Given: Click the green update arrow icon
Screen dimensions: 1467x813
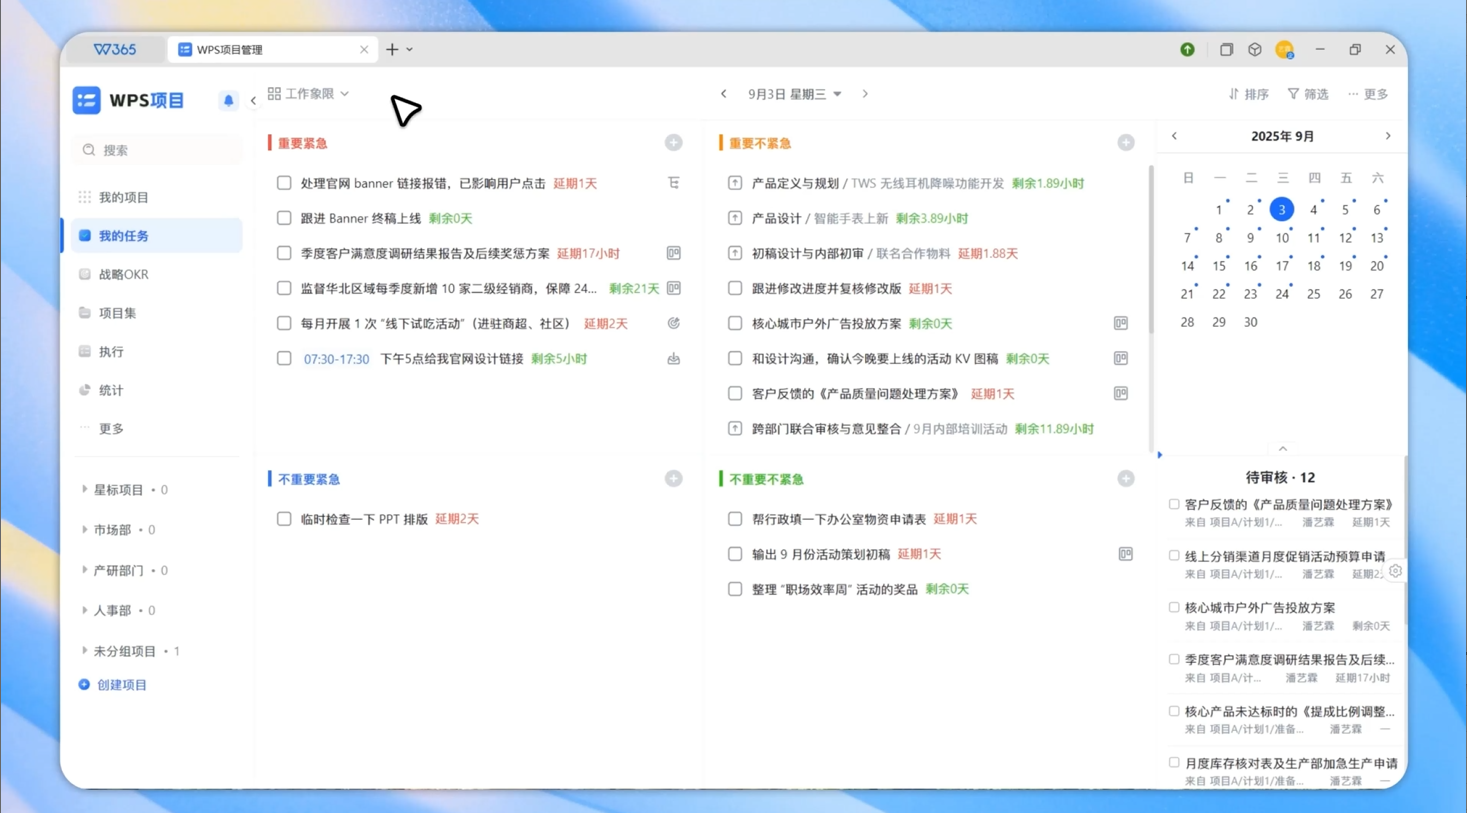Looking at the screenshot, I should (1187, 49).
